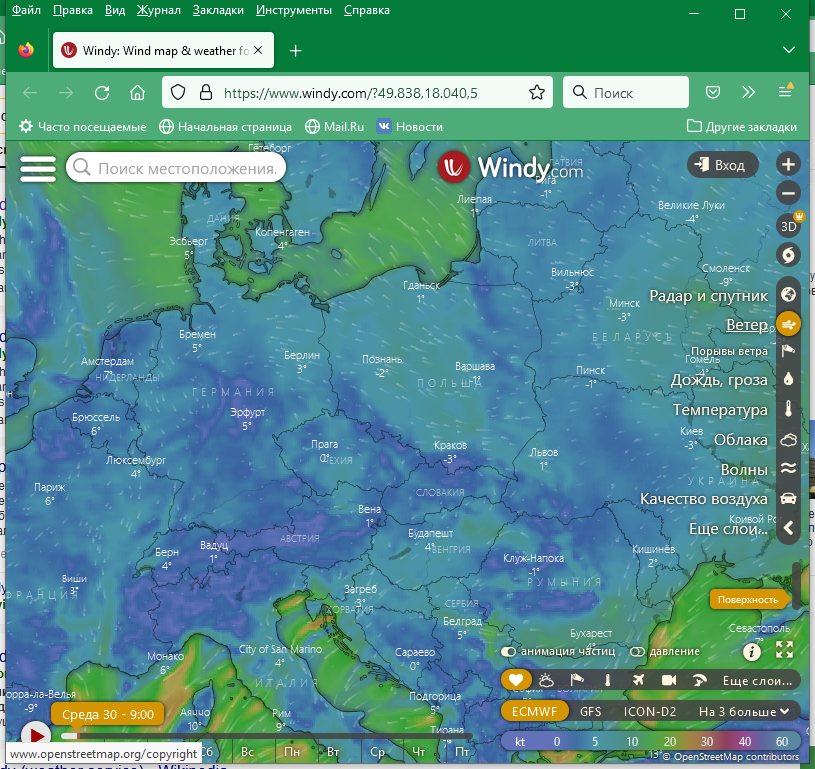The height and width of the screenshot is (769, 815).
Task: Open the Mail.Ru bookmark
Action: pos(334,127)
